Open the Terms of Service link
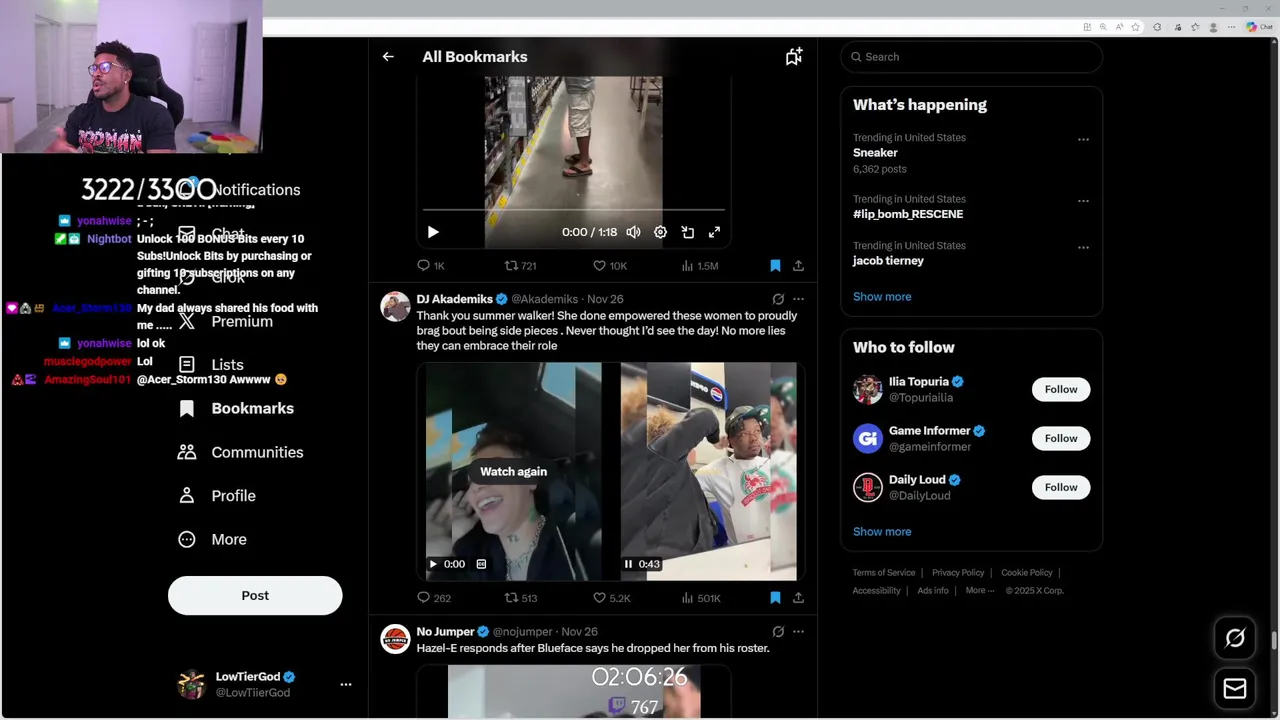Image resolution: width=1280 pixels, height=720 pixels. 884,573
